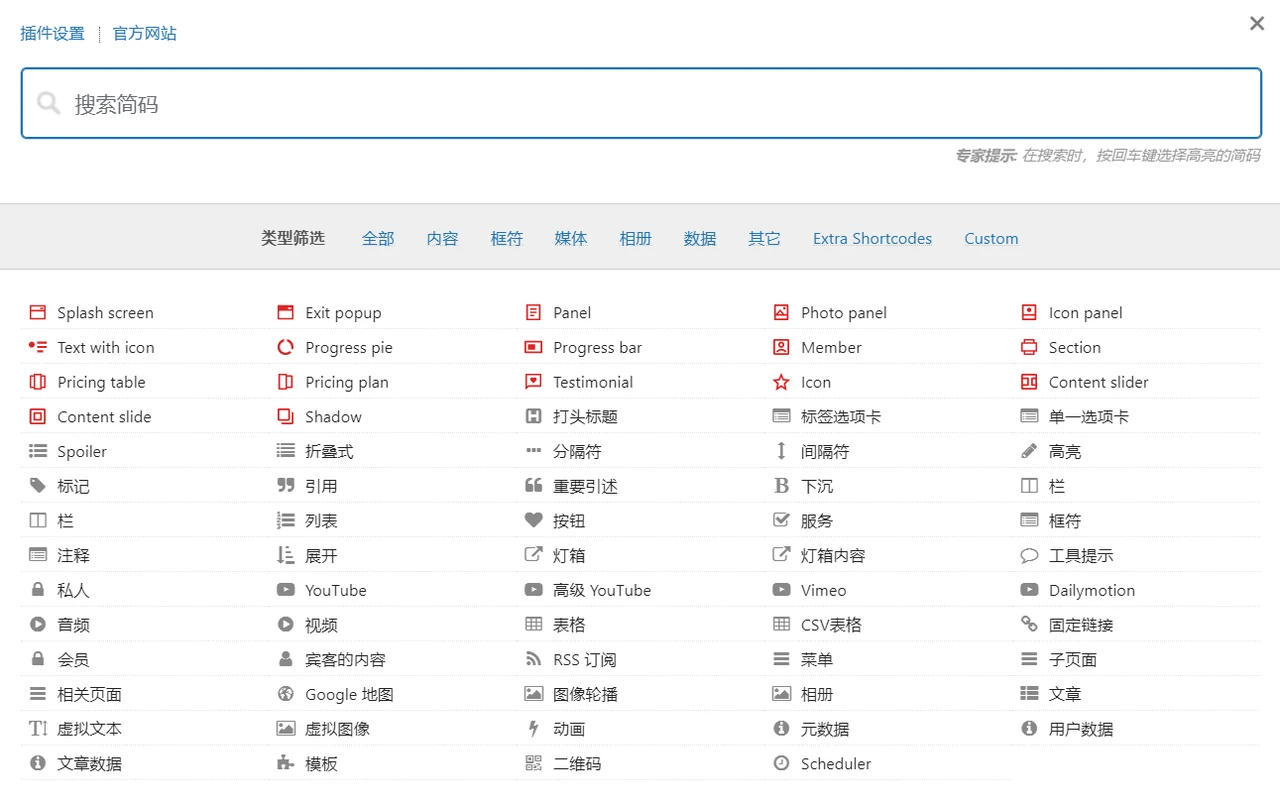
Task: Select the Progress pie icon
Action: pos(286,348)
